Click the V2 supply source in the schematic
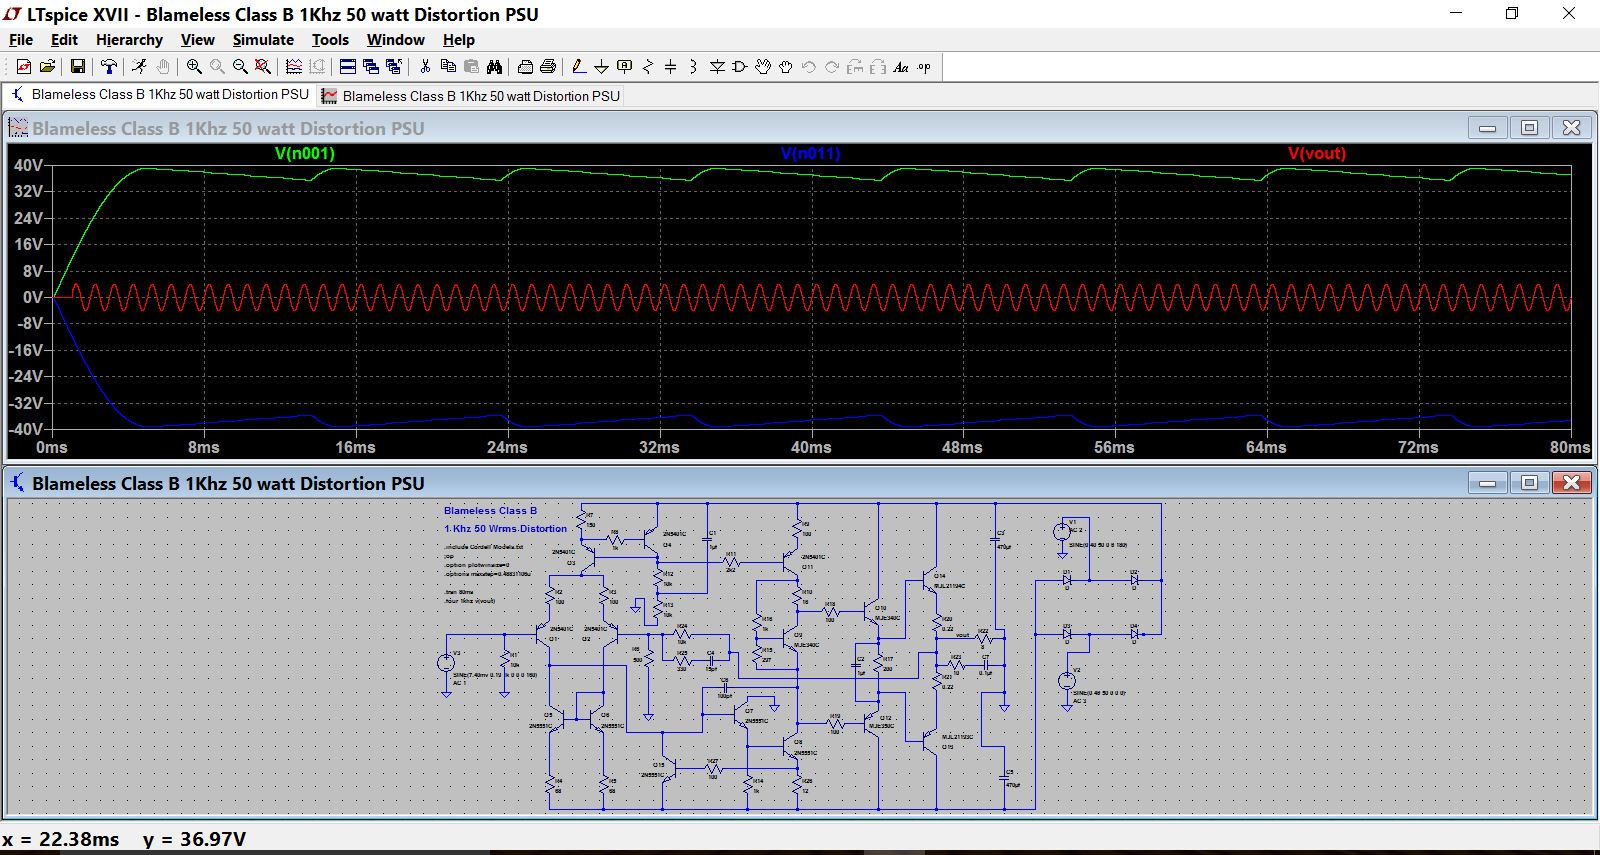 (1067, 680)
